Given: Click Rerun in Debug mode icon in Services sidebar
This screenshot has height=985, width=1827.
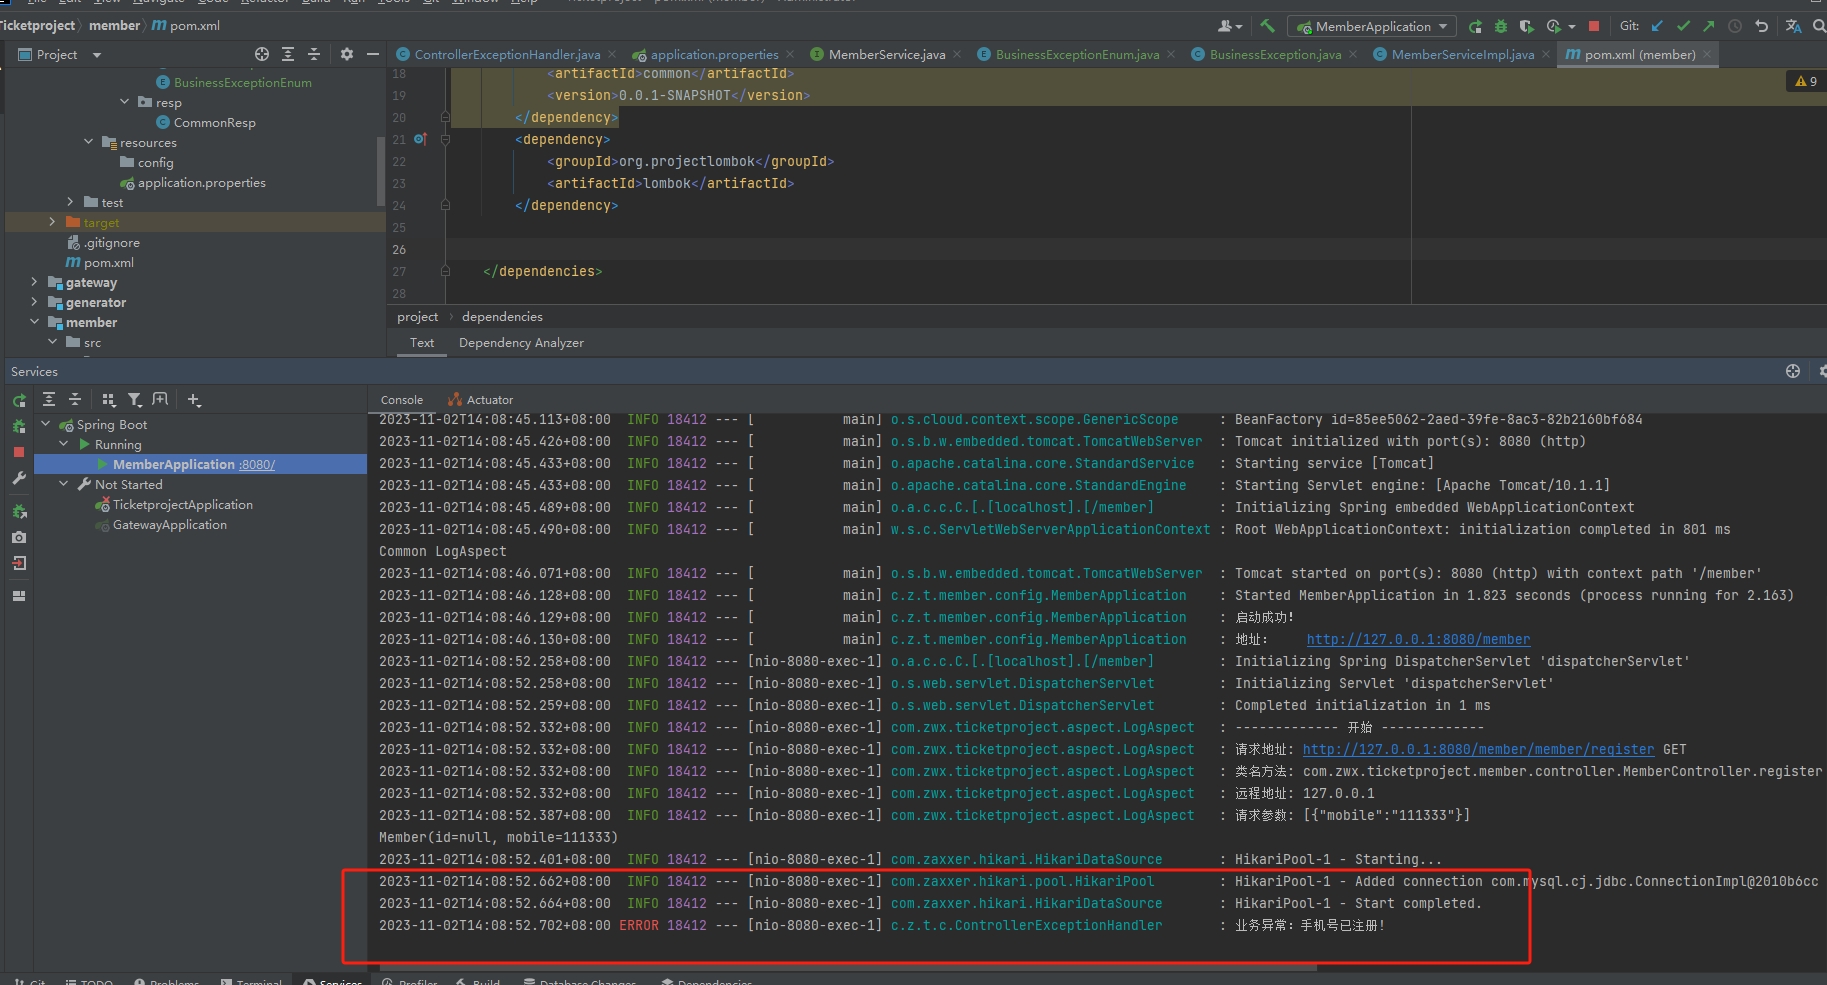Looking at the screenshot, I should 19,427.
